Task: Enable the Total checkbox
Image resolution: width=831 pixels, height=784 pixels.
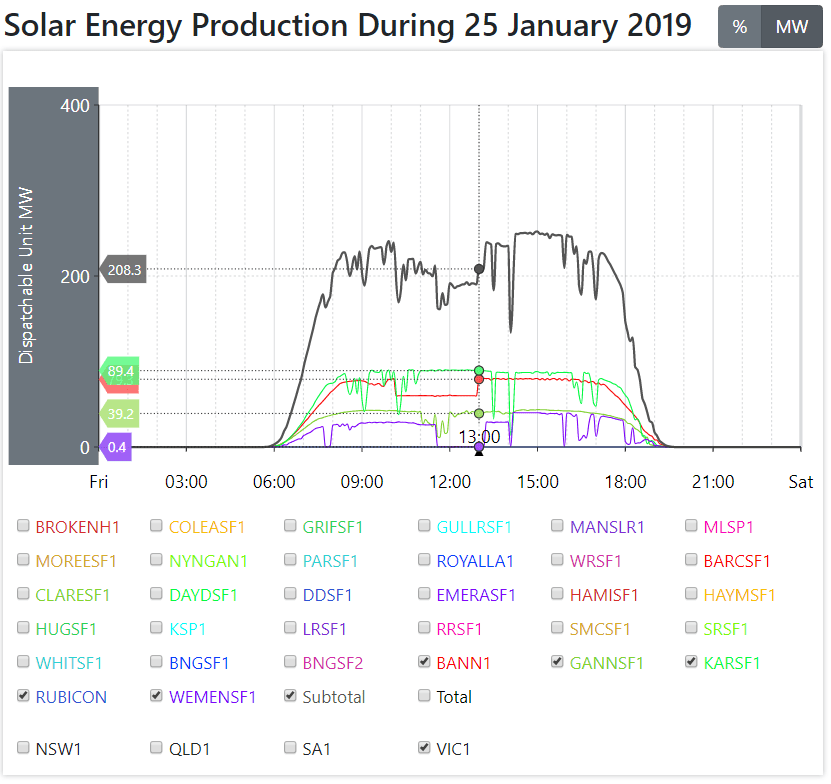Action: 425,697
